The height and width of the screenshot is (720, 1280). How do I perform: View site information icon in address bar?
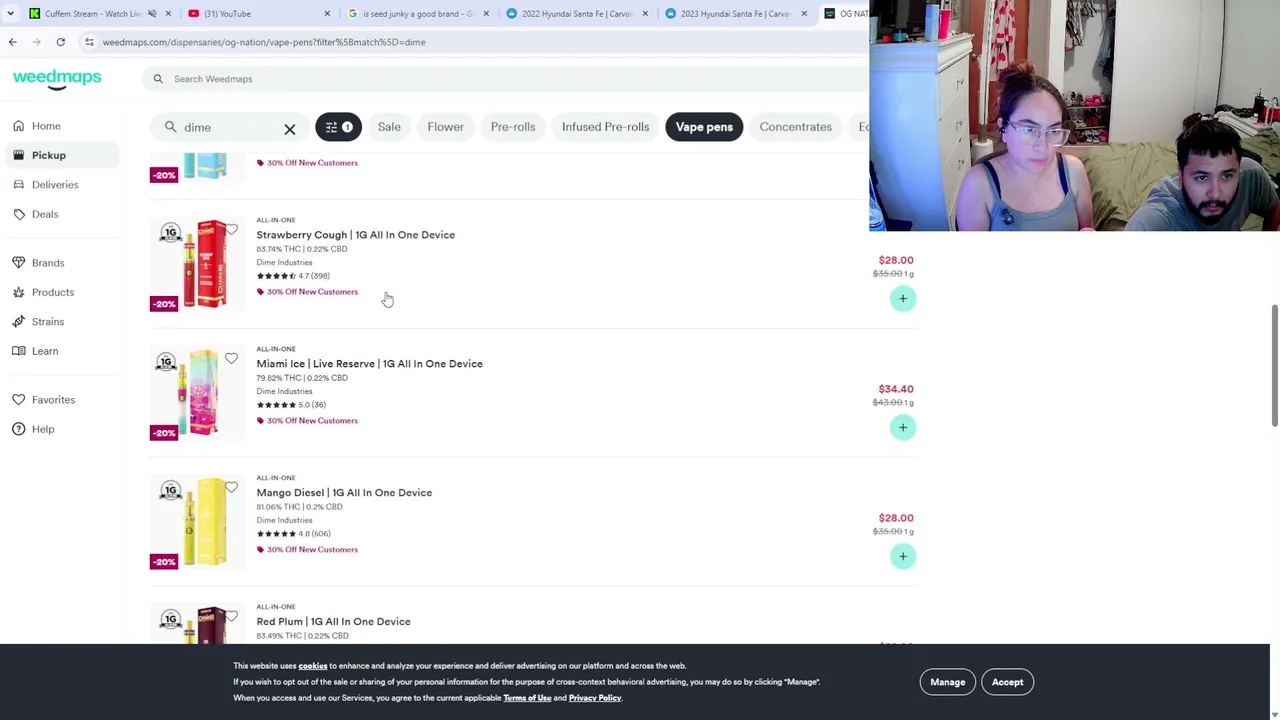pyautogui.click(x=89, y=42)
